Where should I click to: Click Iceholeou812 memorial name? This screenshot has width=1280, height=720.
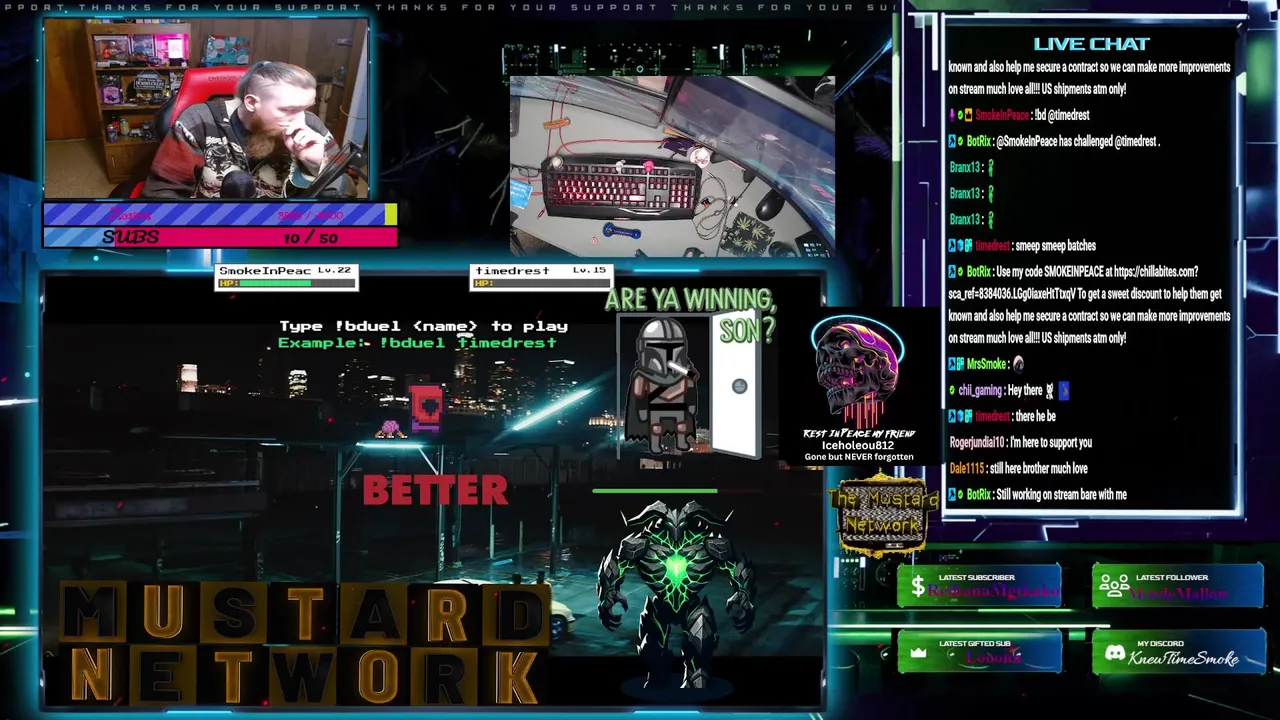pyautogui.click(x=858, y=445)
